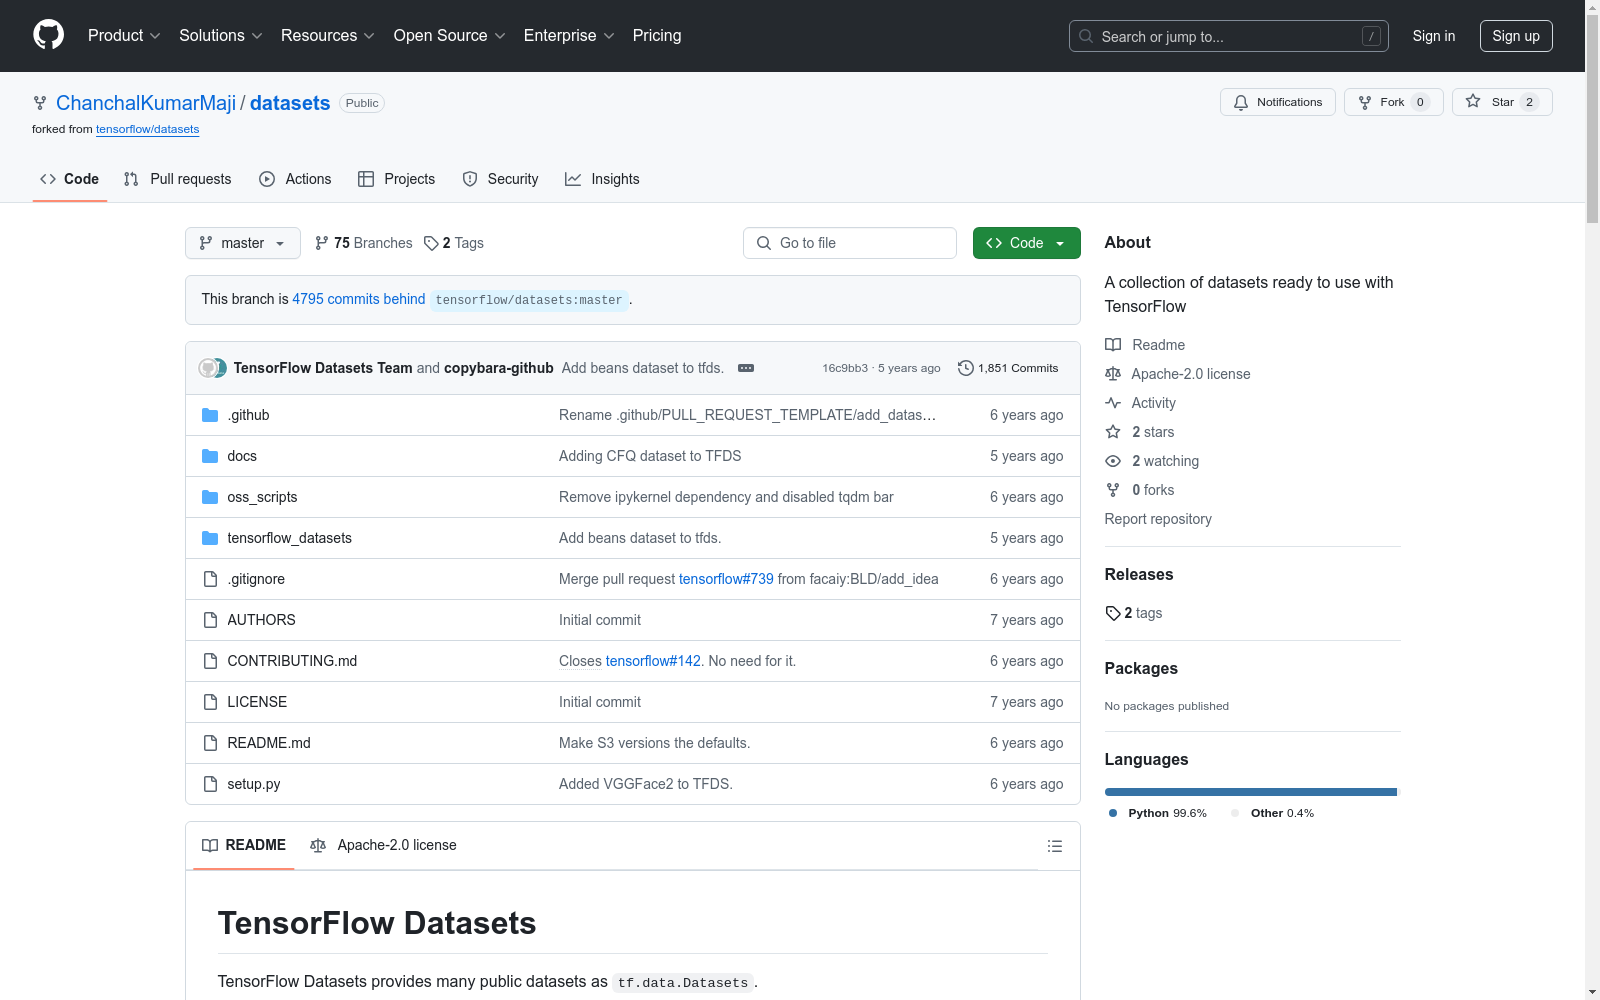Click the .gitignore file icon

point(210,579)
